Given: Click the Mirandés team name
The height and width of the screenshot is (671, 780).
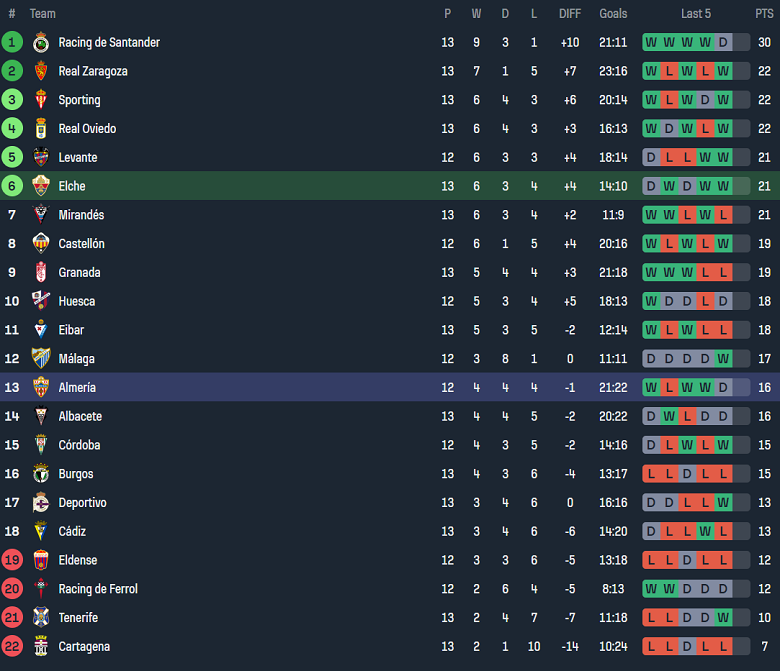Looking at the screenshot, I should tap(81, 215).
